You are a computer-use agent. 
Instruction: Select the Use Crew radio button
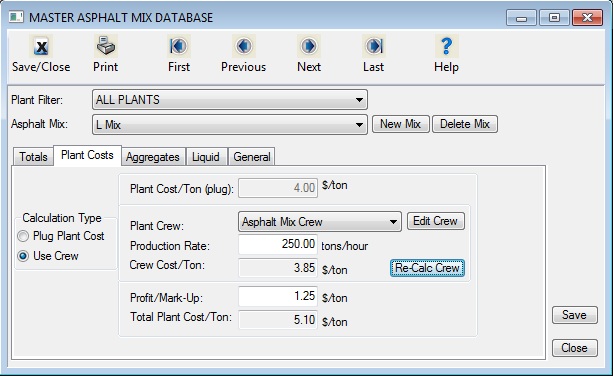click(23, 256)
